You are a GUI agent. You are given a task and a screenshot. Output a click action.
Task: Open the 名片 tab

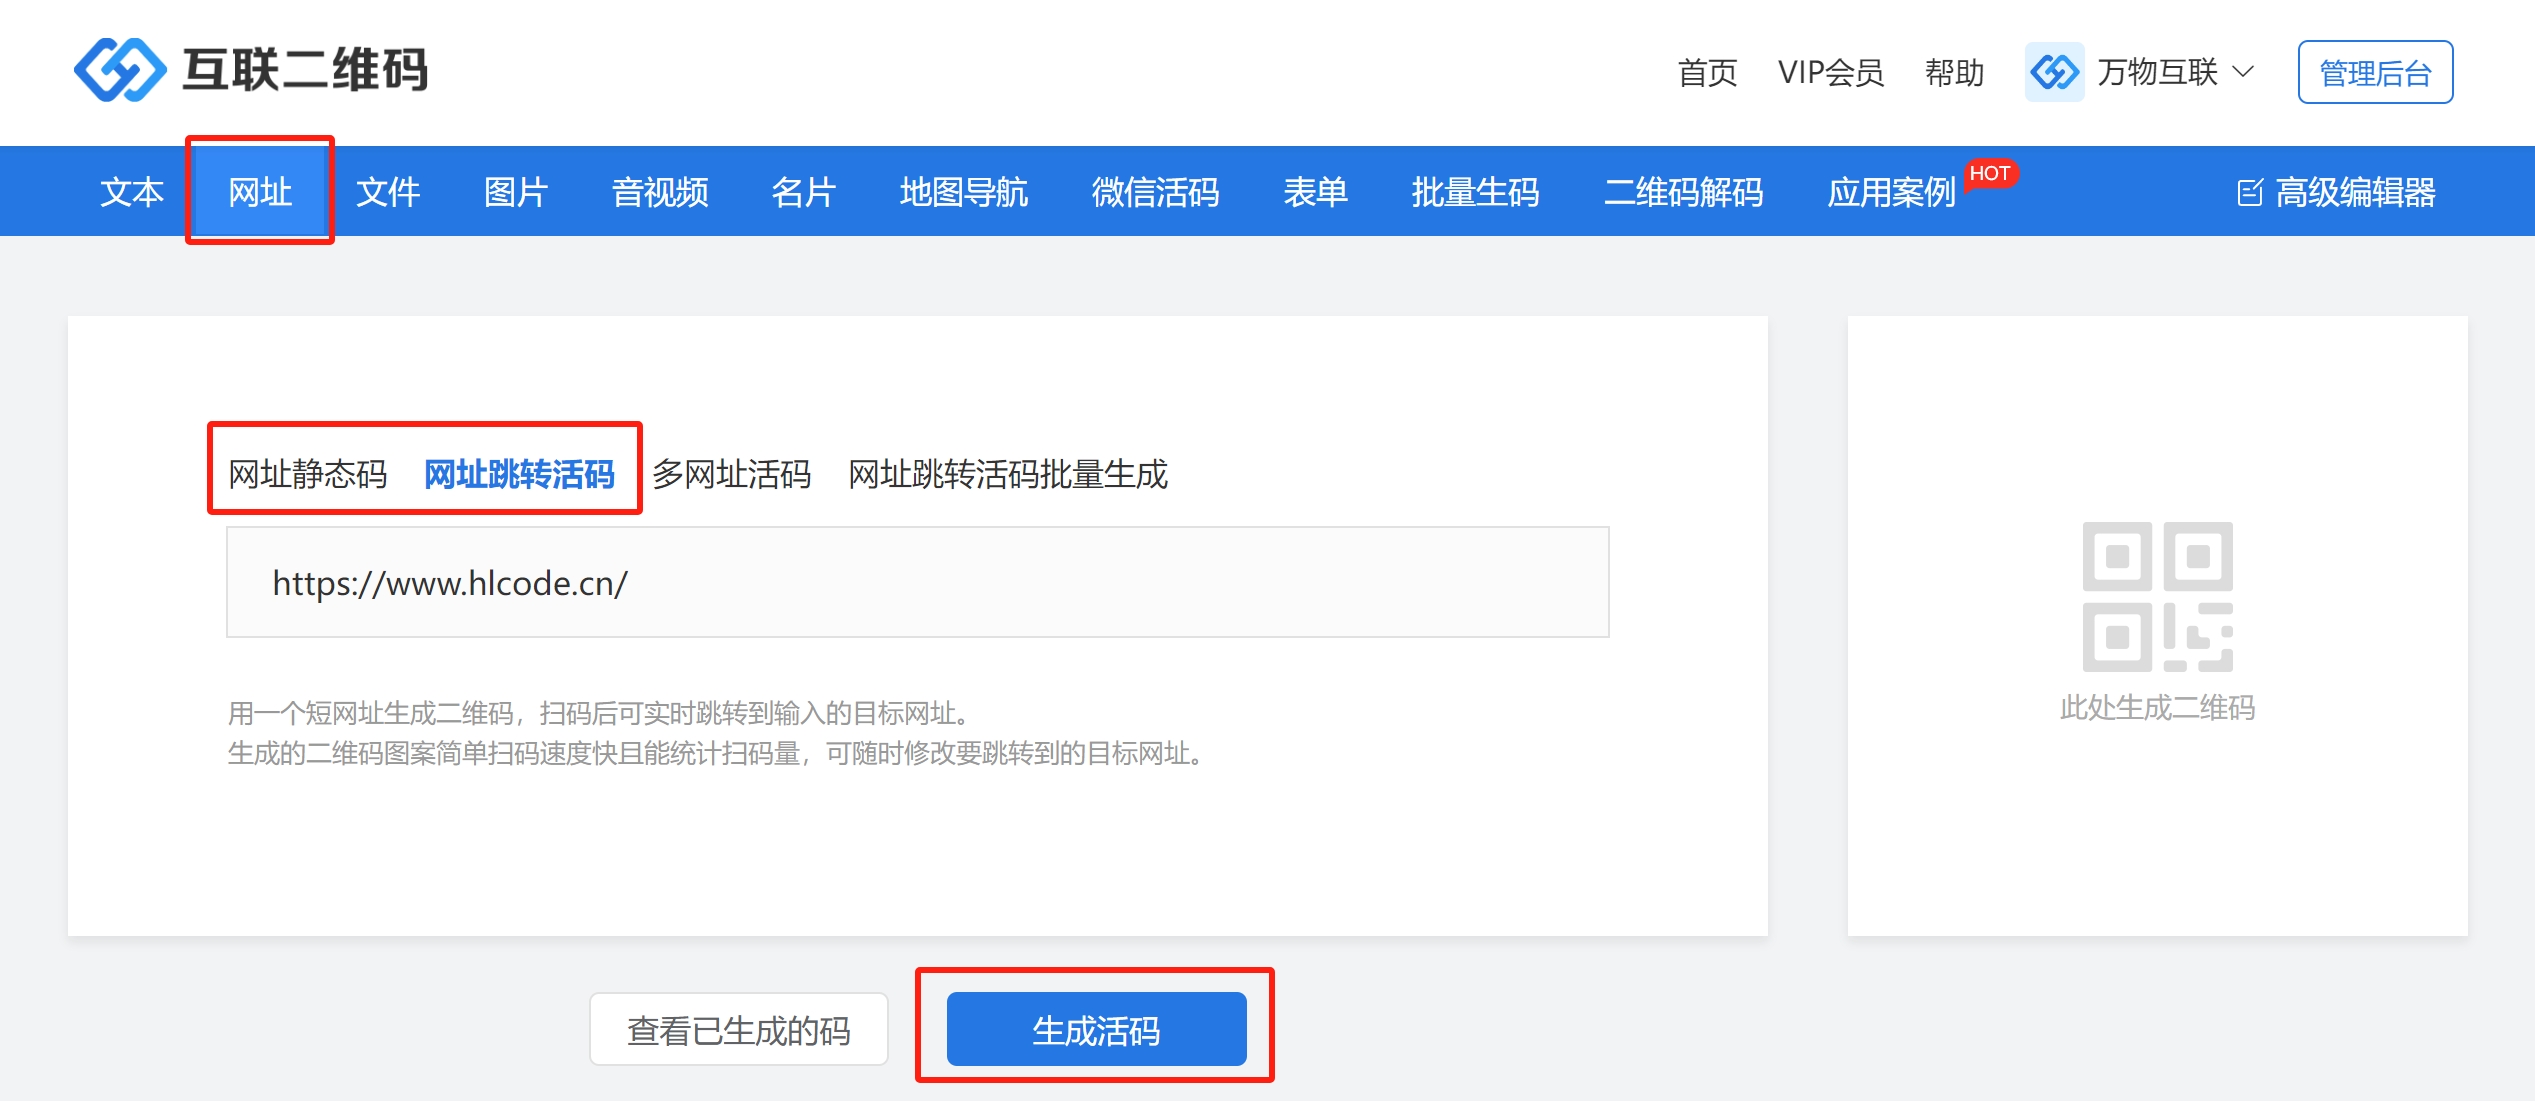tap(804, 192)
